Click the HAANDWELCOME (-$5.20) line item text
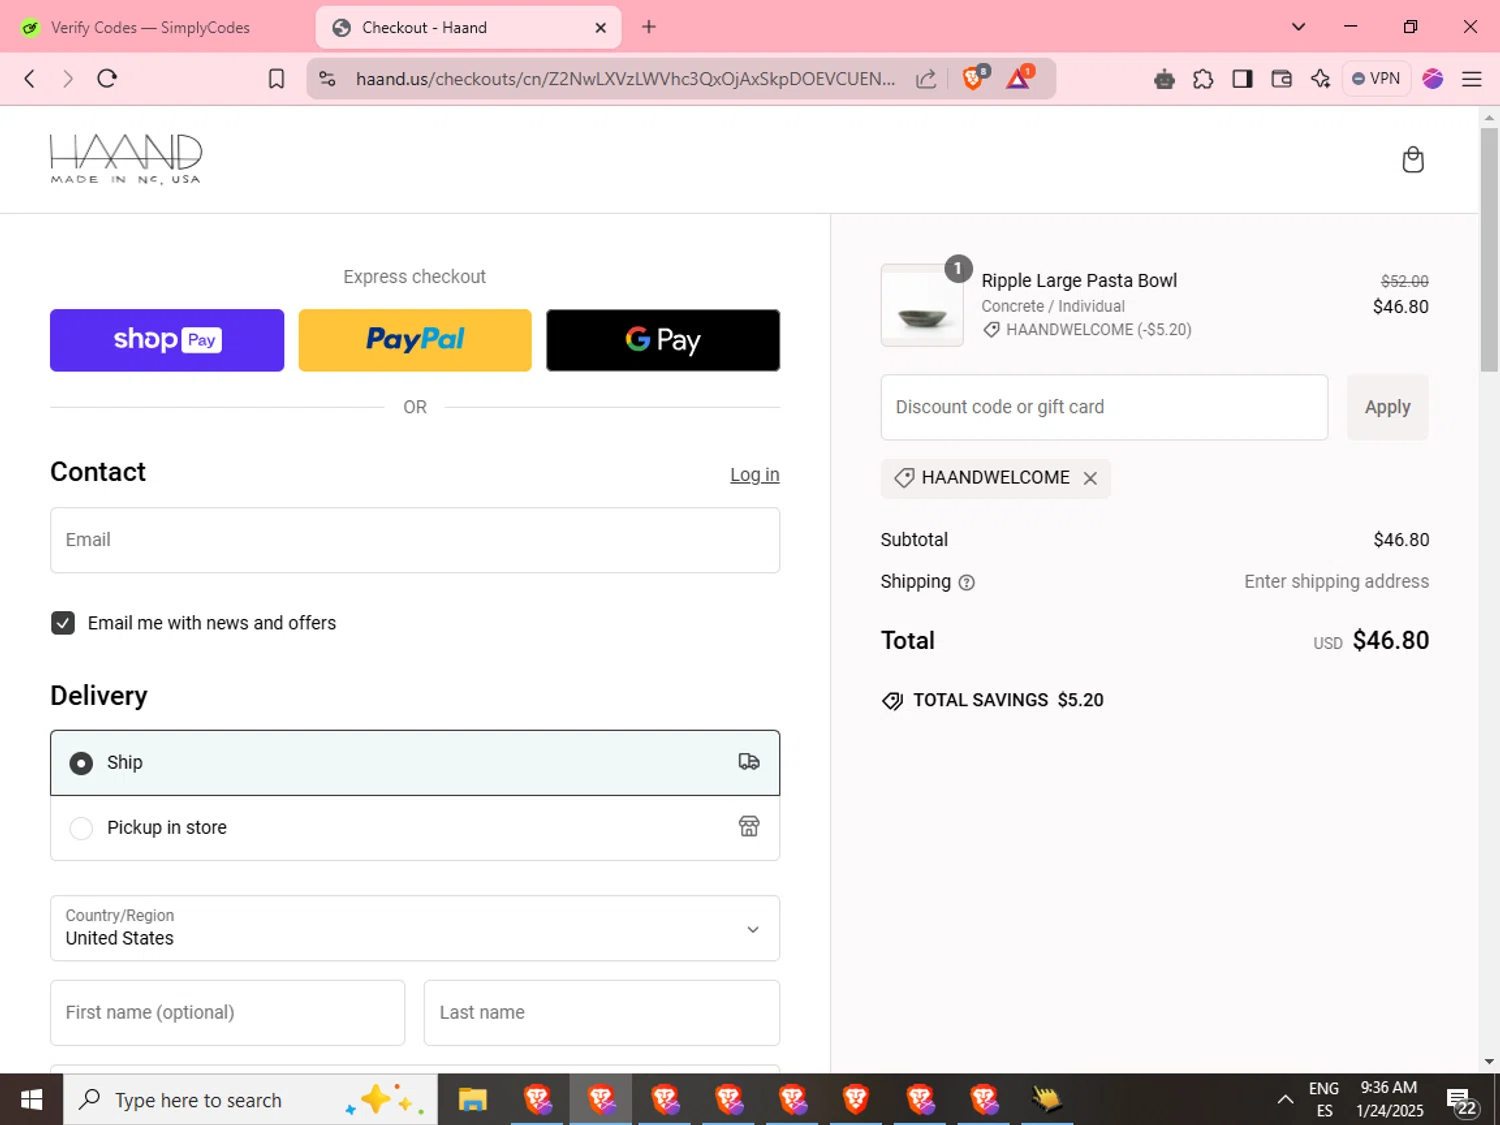Viewport: 1500px width, 1125px height. (1098, 330)
